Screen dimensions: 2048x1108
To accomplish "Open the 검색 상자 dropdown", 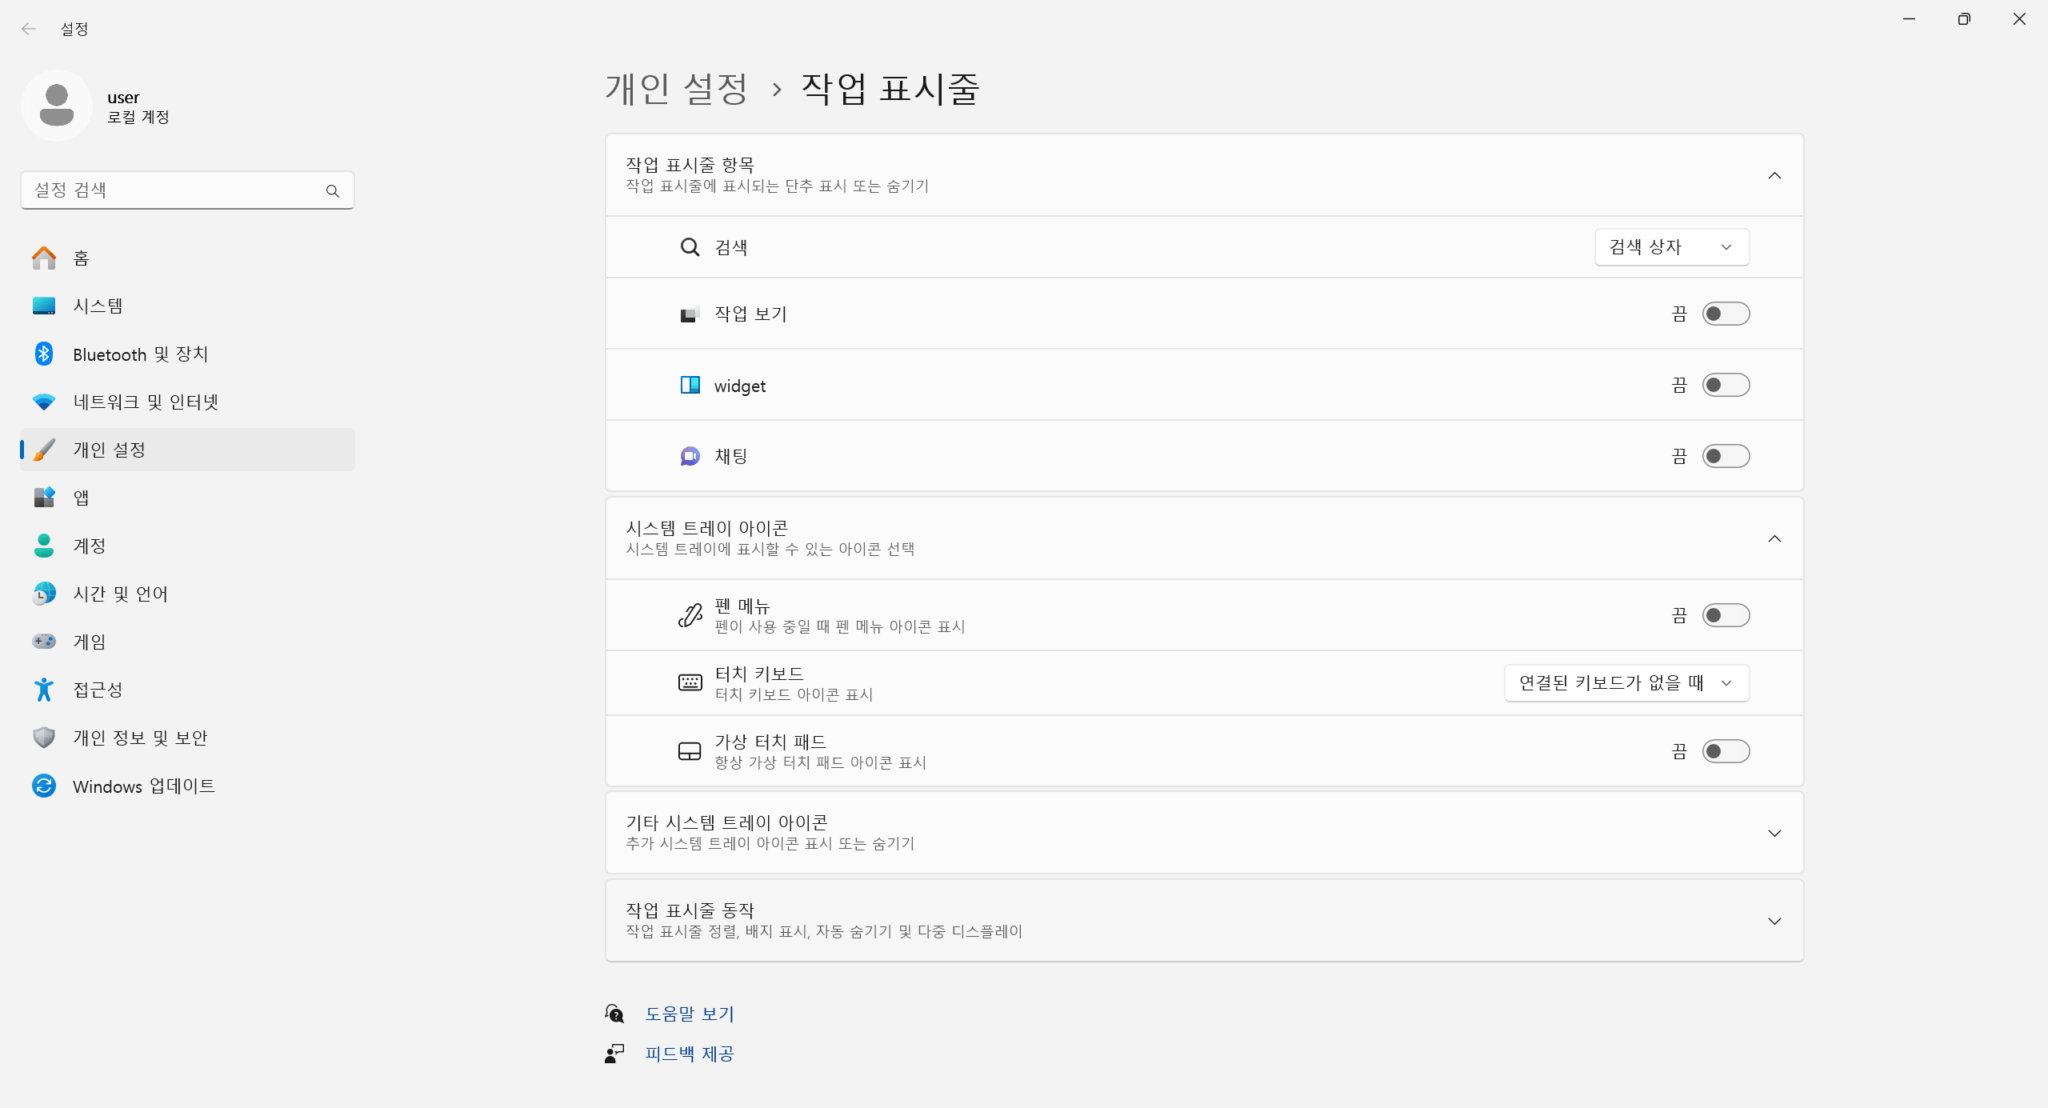I will 1670,247.
